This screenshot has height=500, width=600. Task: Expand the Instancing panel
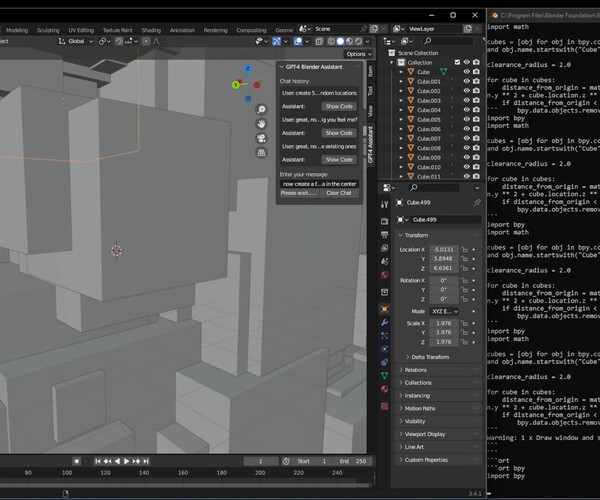pyautogui.click(x=439, y=396)
